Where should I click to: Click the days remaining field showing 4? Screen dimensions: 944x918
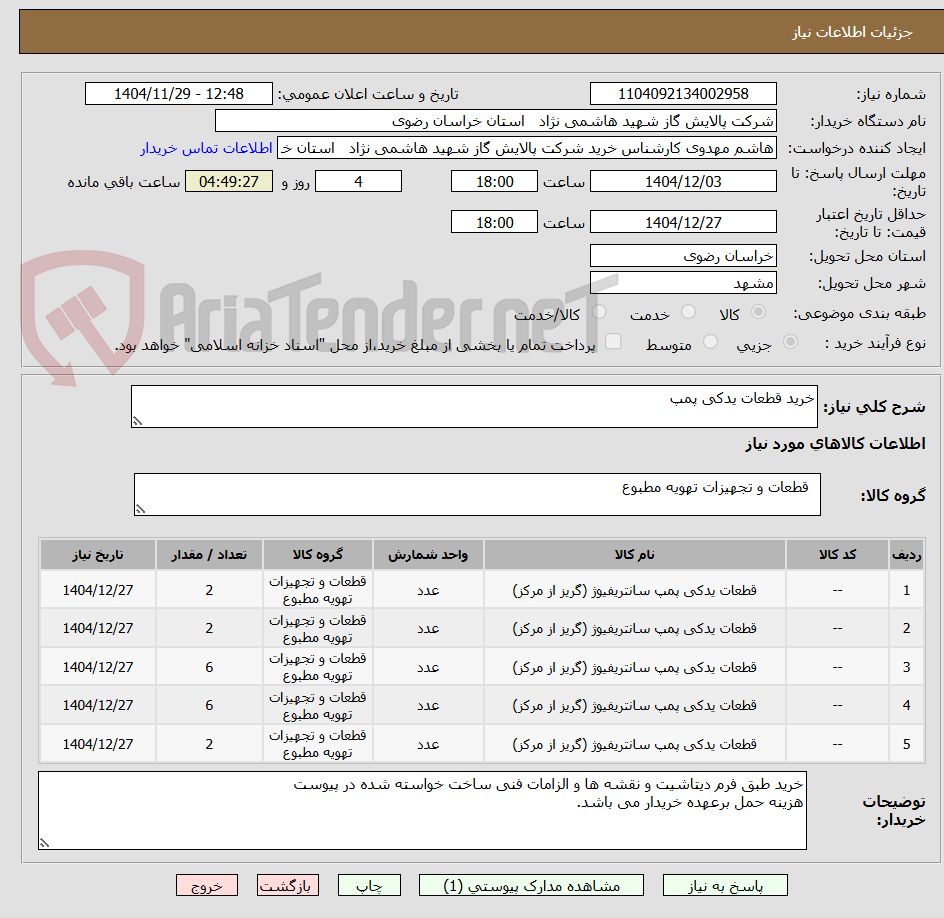point(358,181)
